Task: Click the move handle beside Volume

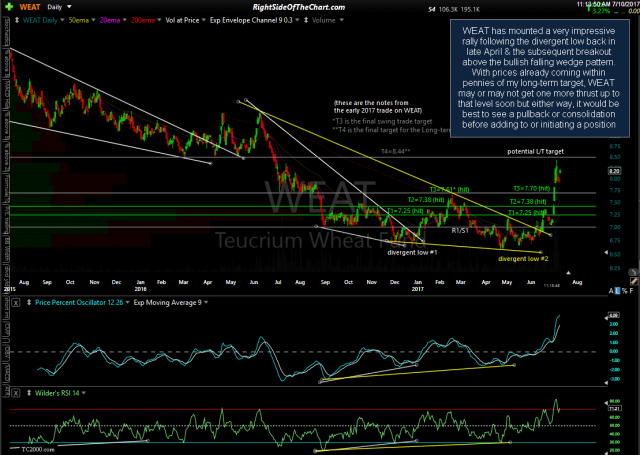Action: pyautogui.click(x=306, y=20)
